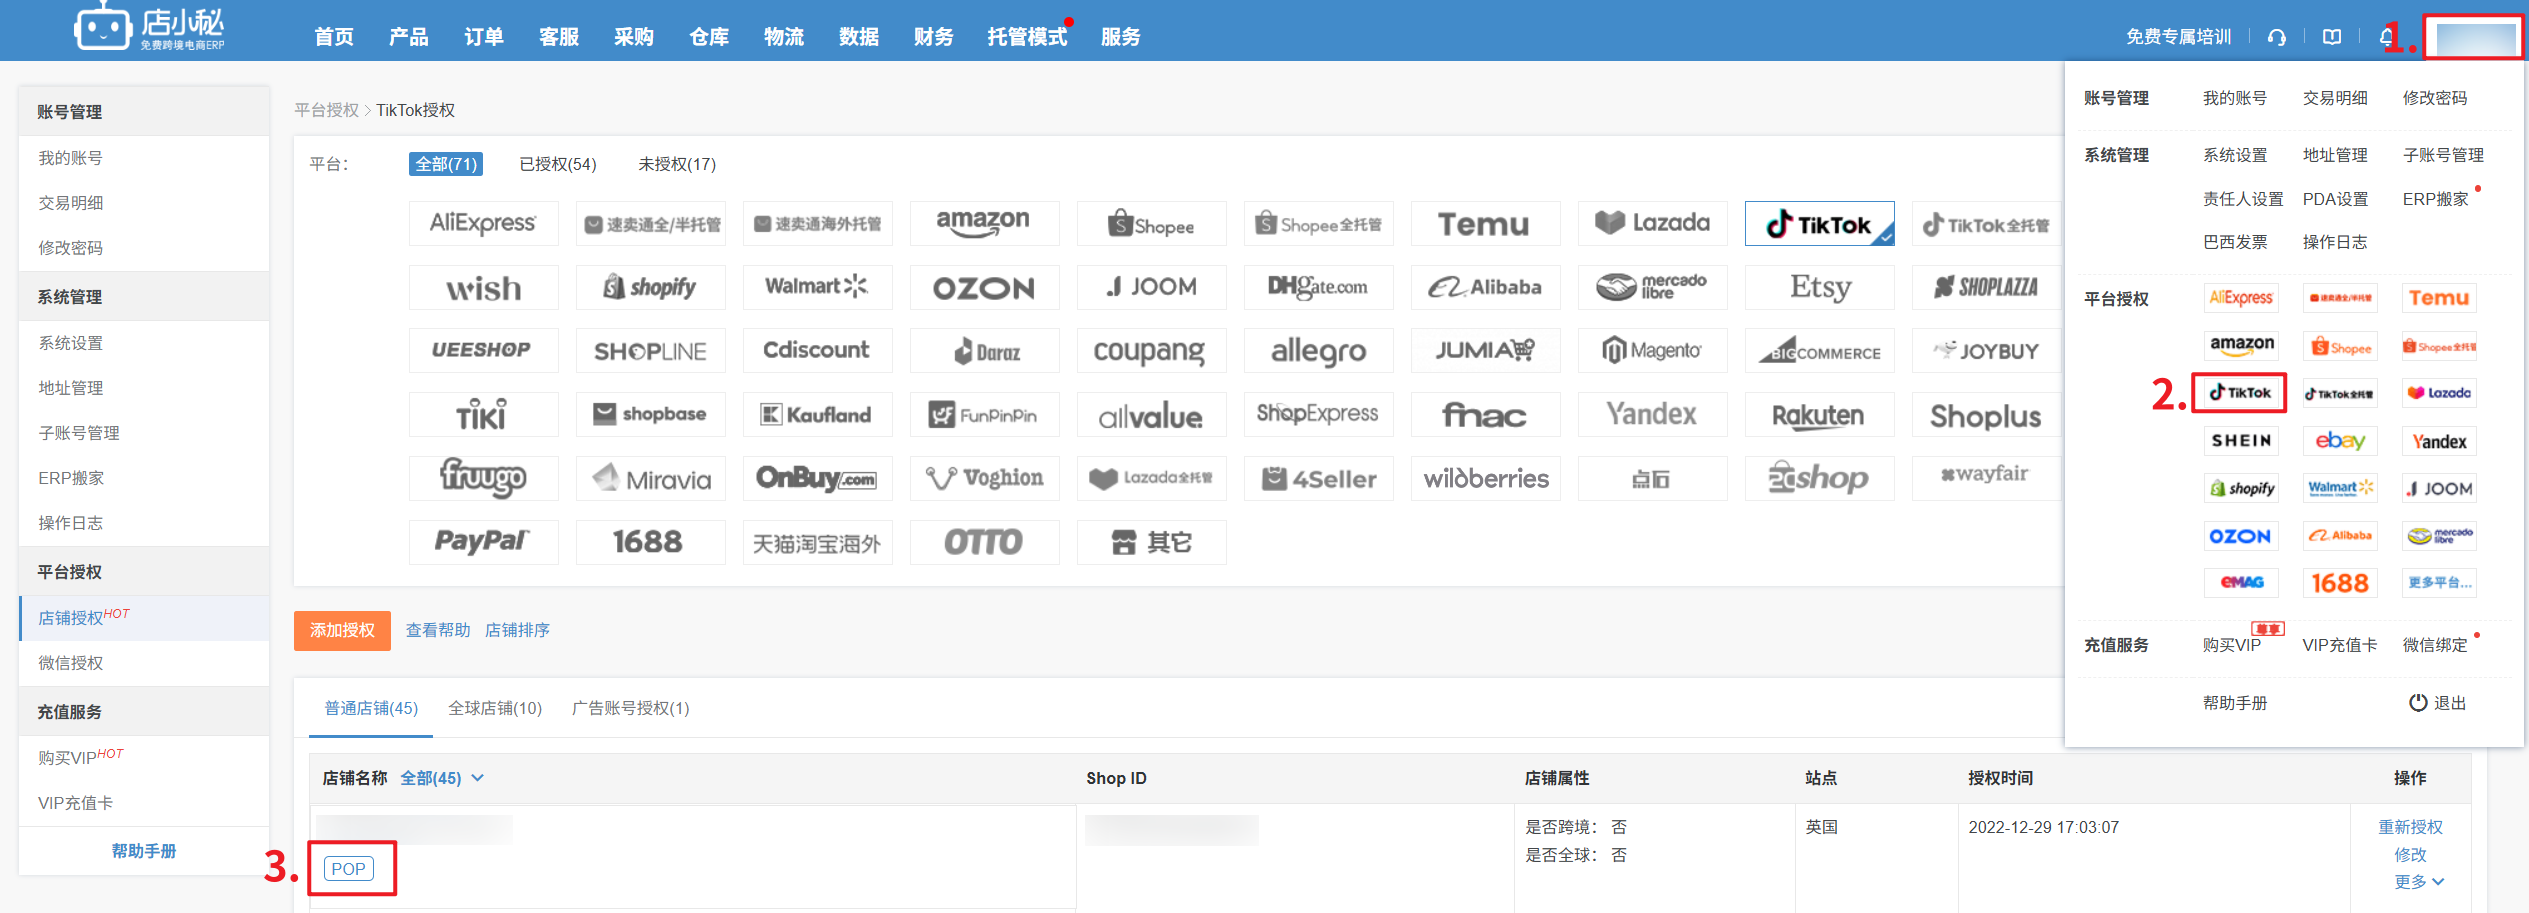Open the 店铺排序 link
Viewport: 2529px width, 913px height.
coord(517,630)
